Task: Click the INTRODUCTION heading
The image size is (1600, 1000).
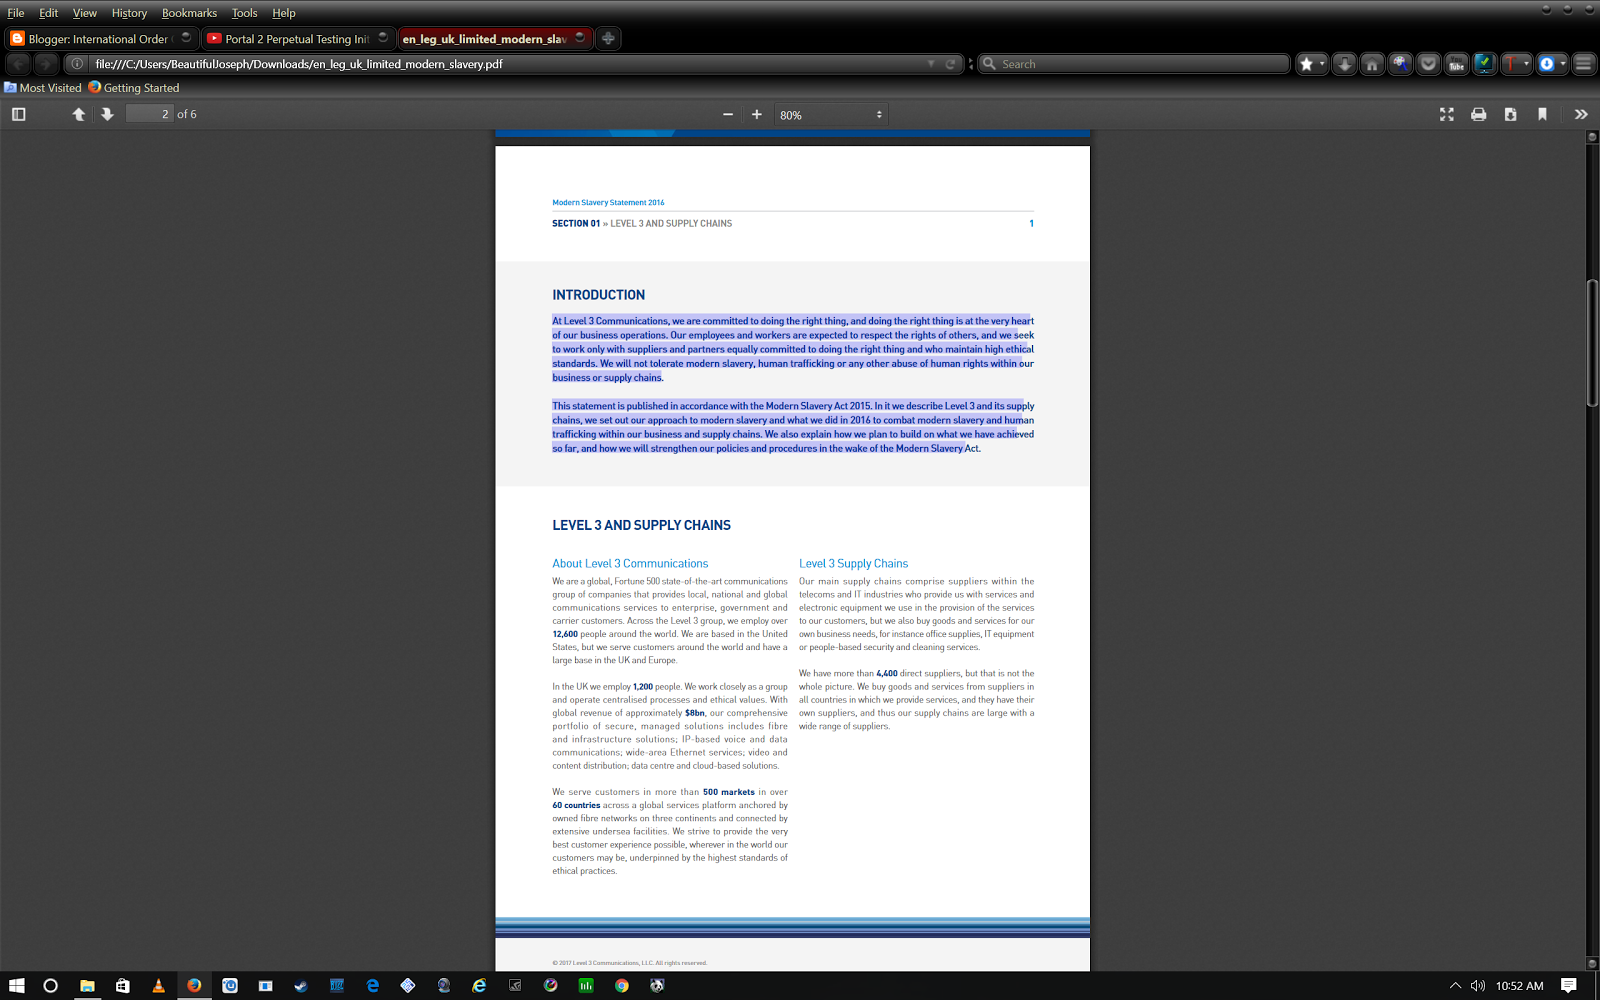Action: coord(598,295)
